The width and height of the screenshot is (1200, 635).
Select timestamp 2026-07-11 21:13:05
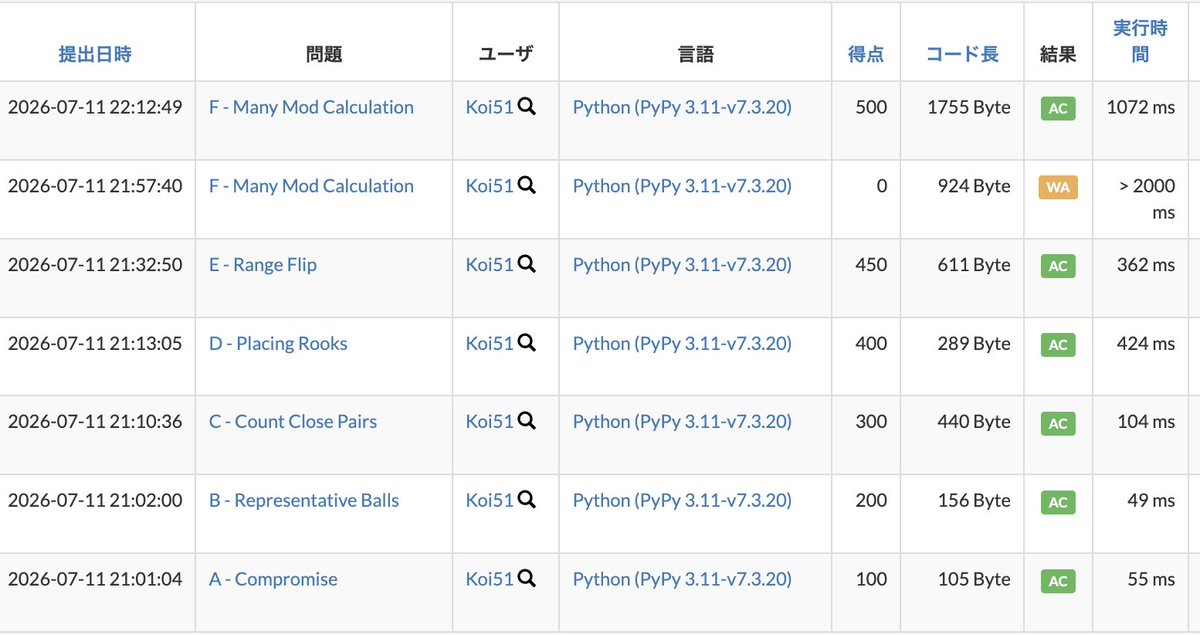pos(95,343)
